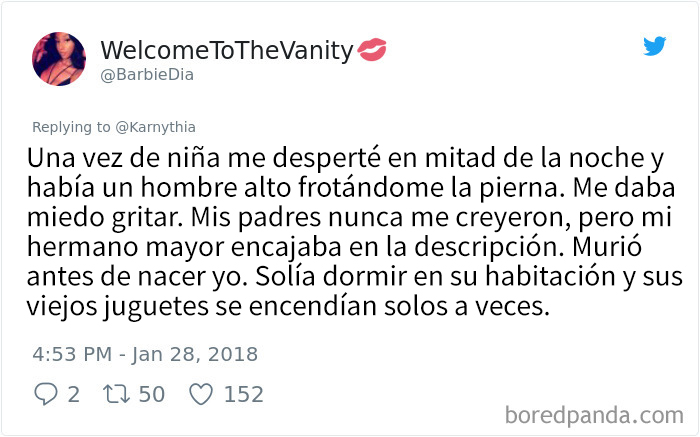The width and height of the screenshot is (700, 437).
Task: Click the "Replying to" label text
Action: (71, 127)
